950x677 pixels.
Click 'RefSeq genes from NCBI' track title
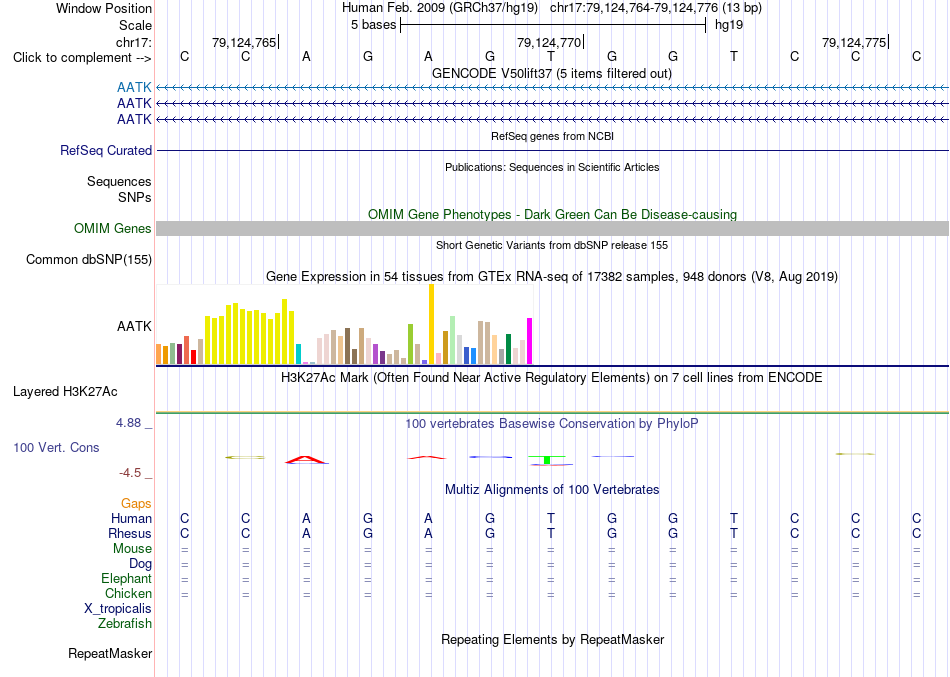pos(553,136)
